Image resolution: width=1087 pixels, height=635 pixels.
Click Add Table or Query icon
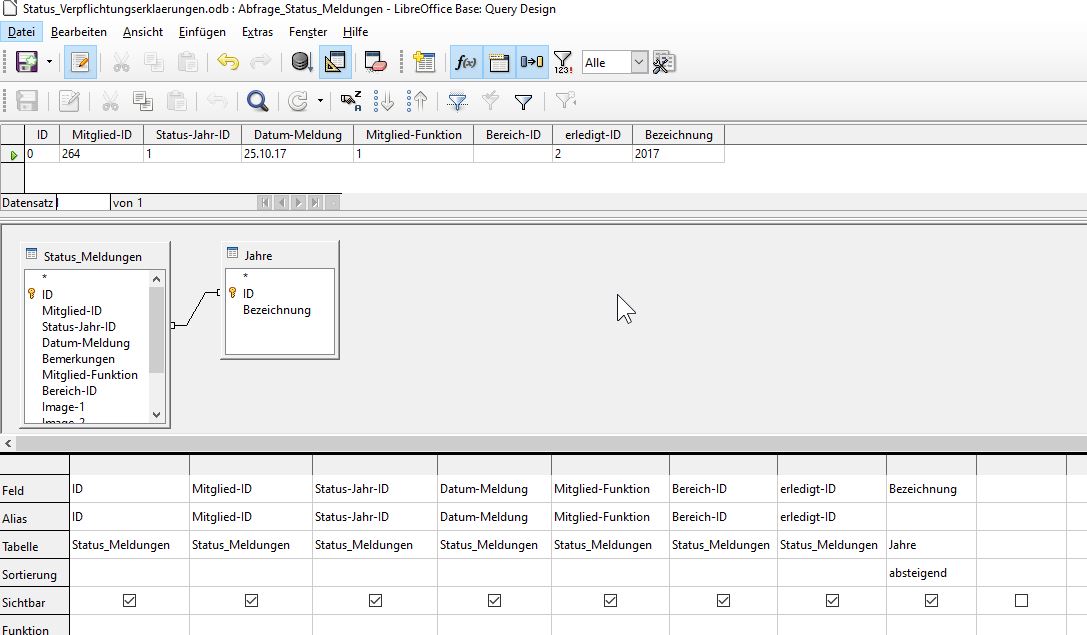click(x=424, y=62)
